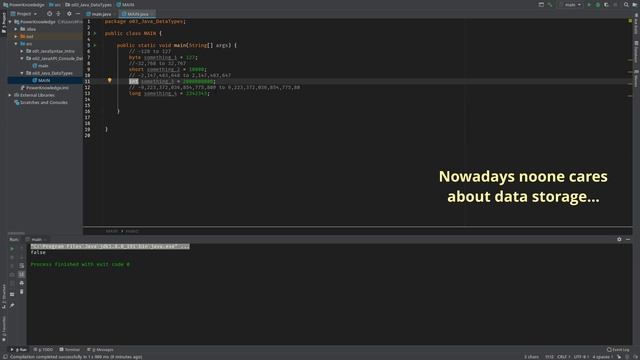
Task: Open the Event Log button at bottom right
Action: click(x=618, y=350)
